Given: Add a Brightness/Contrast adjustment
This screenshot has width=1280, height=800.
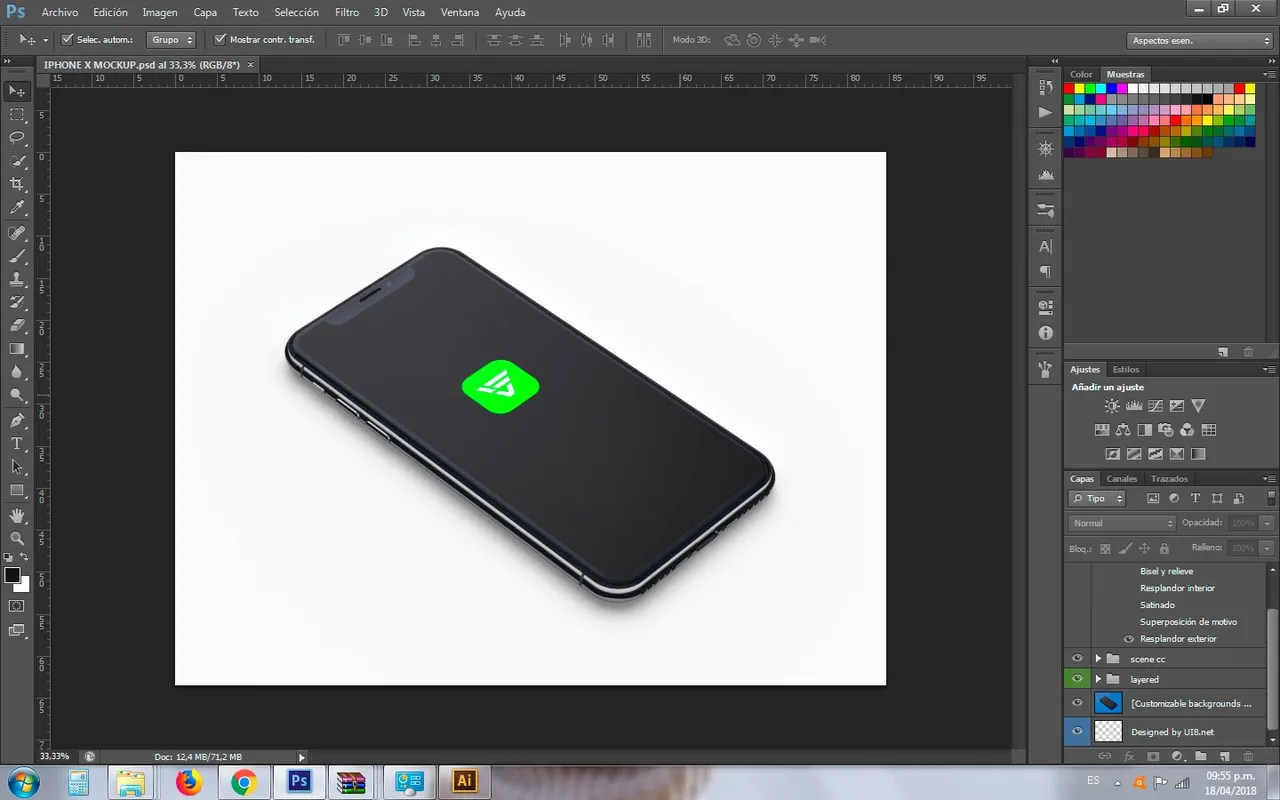Looking at the screenshot, I should tap(1112, 406).
